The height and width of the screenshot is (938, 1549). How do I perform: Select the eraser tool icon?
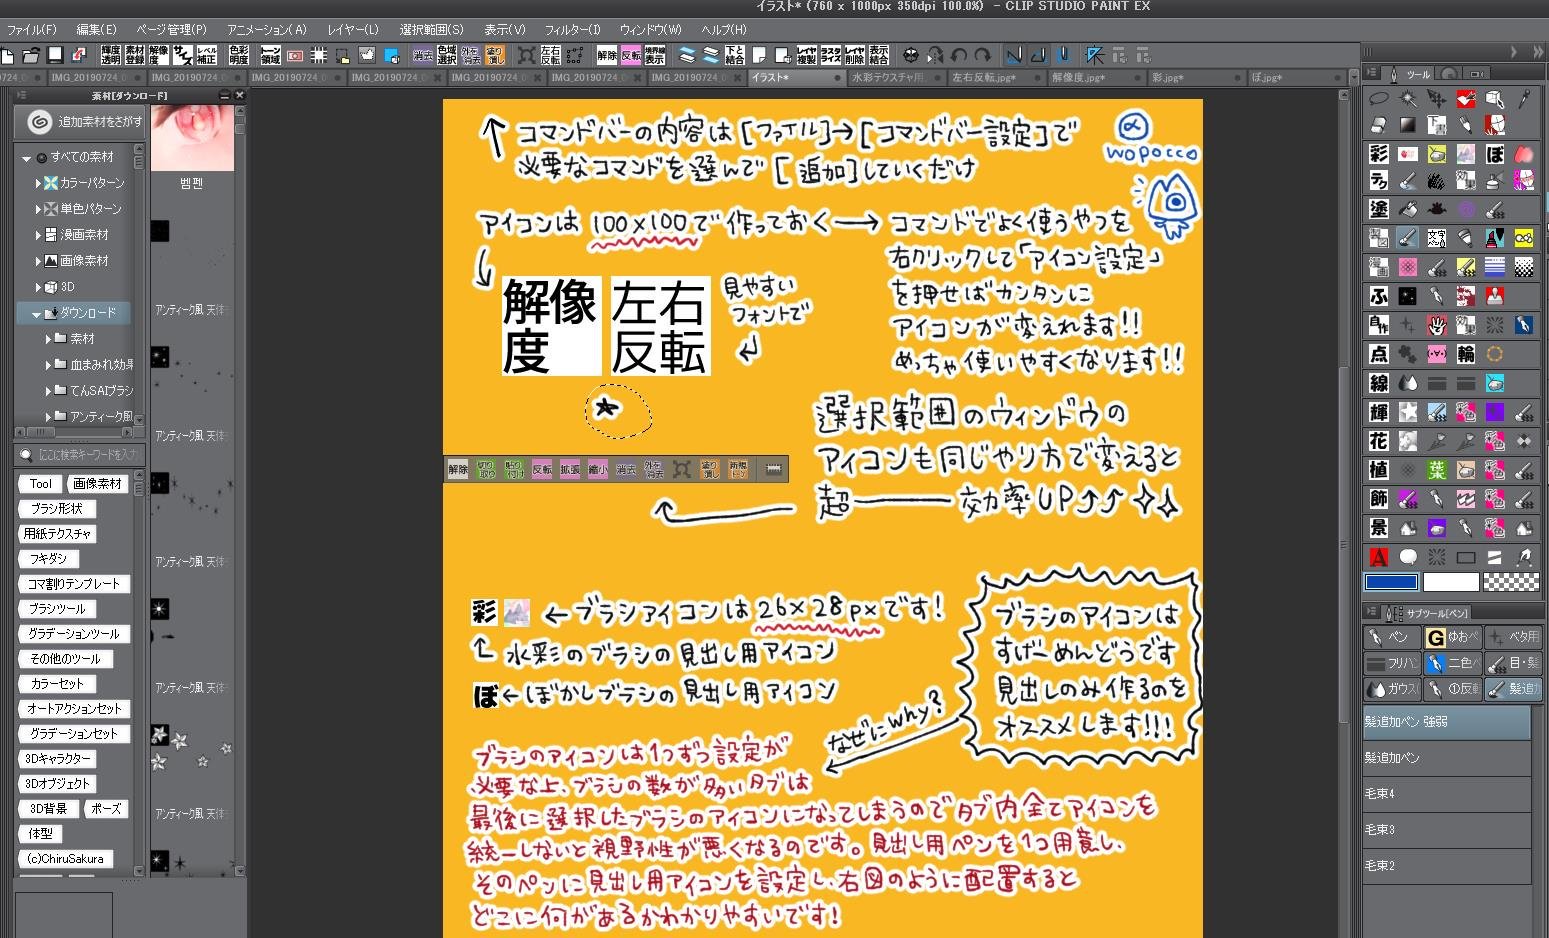1379,125
